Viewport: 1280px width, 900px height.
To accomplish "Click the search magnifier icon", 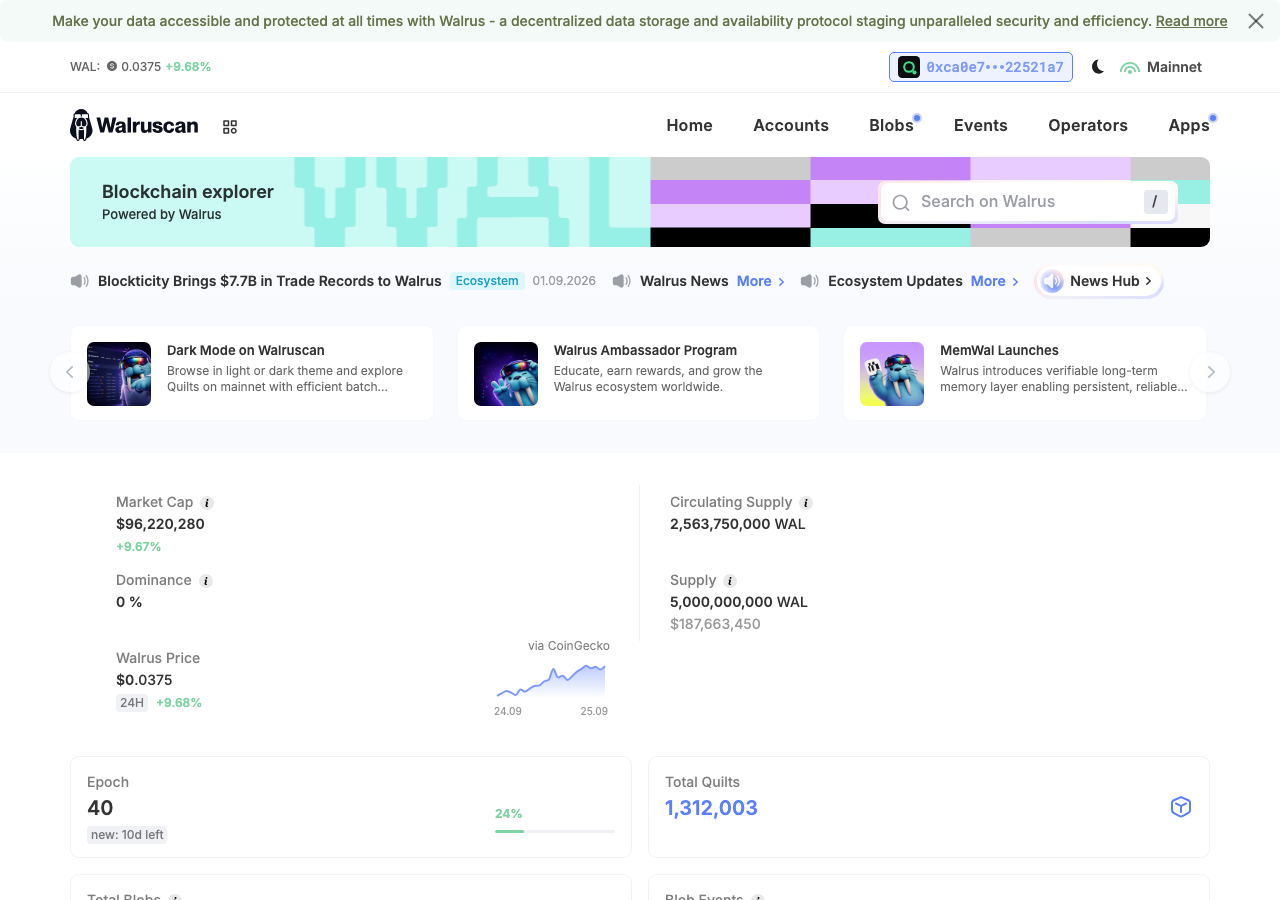I will coord(901,203).
